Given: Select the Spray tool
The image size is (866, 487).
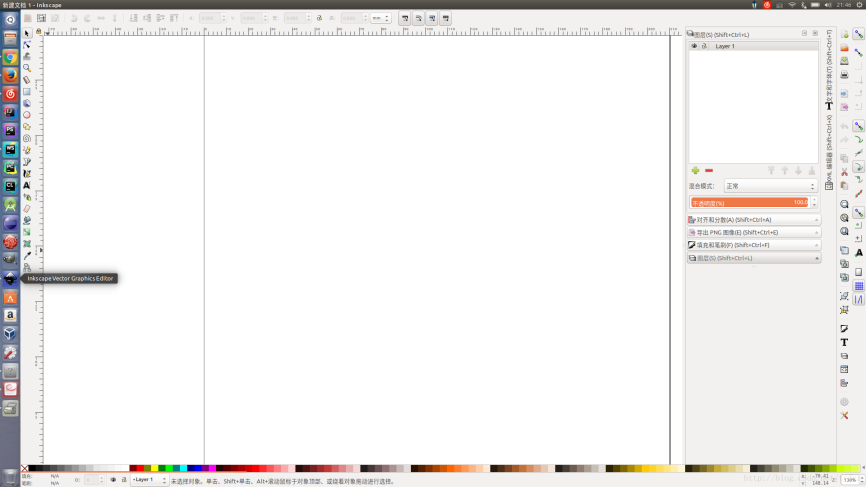Looking at the screenshot, I should pos(27,197).
